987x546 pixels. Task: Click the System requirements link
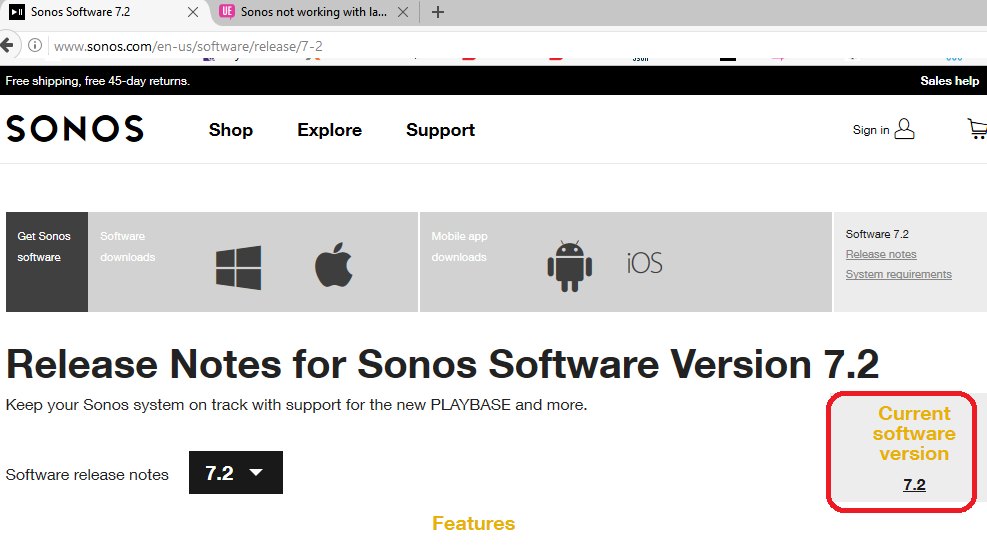click(x=898, y=274)
